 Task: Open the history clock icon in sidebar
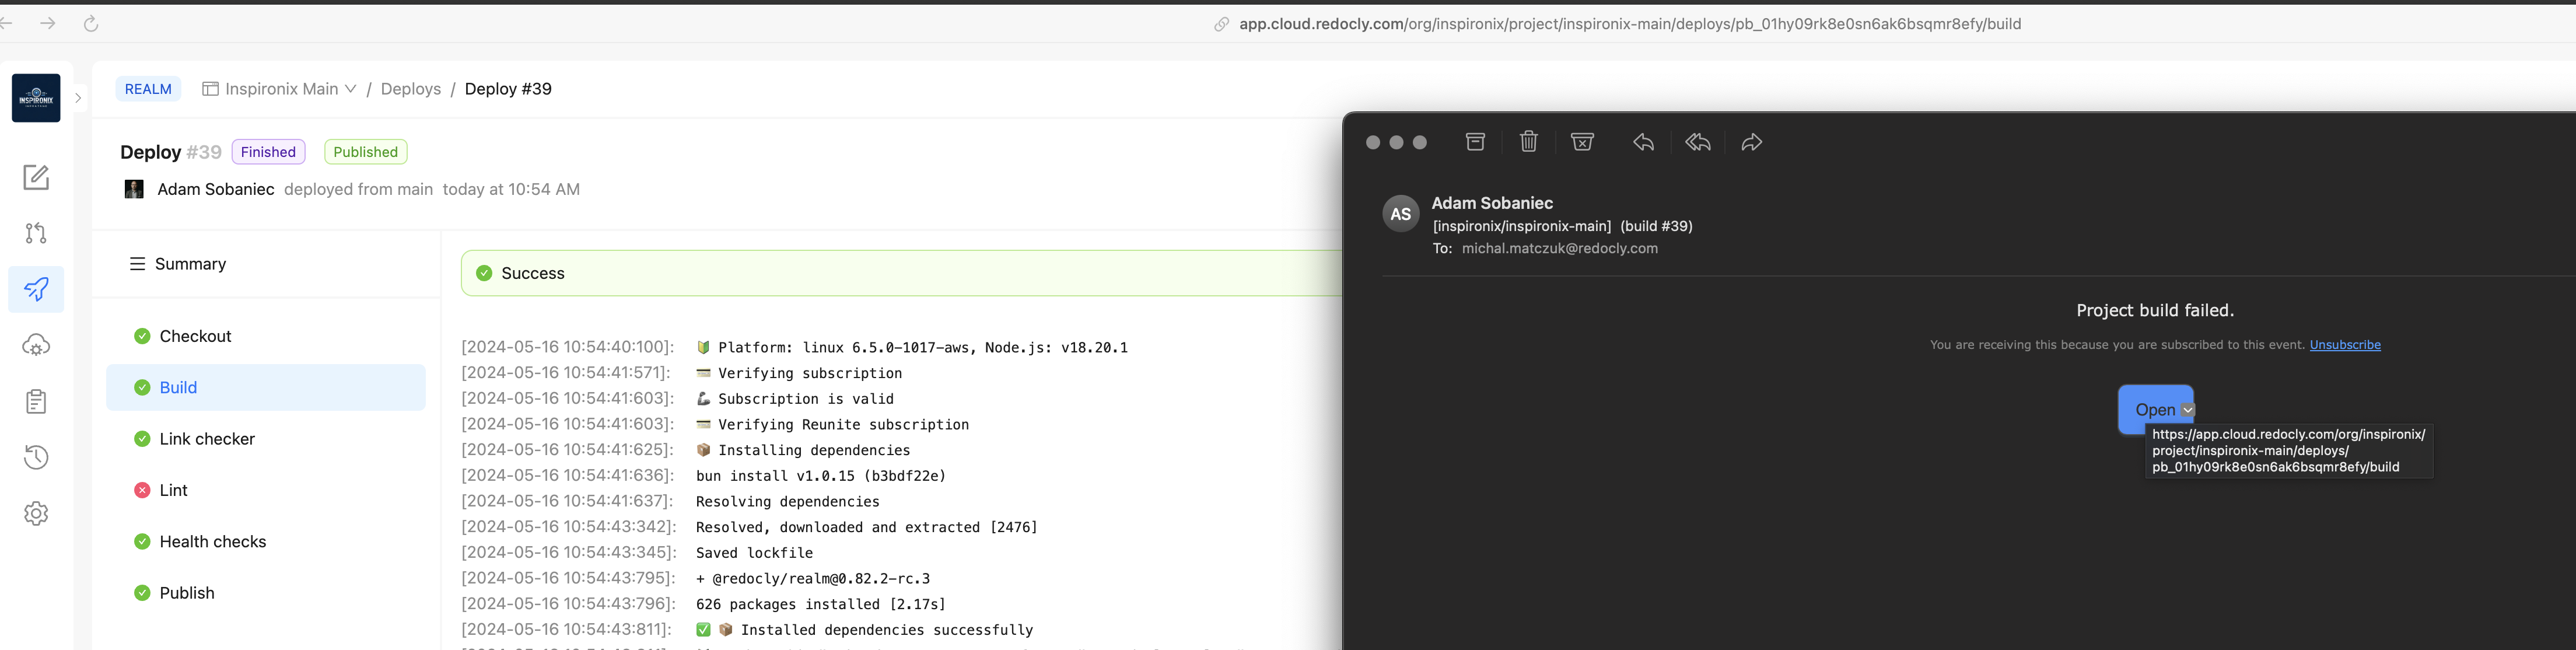tap(36, 457)
